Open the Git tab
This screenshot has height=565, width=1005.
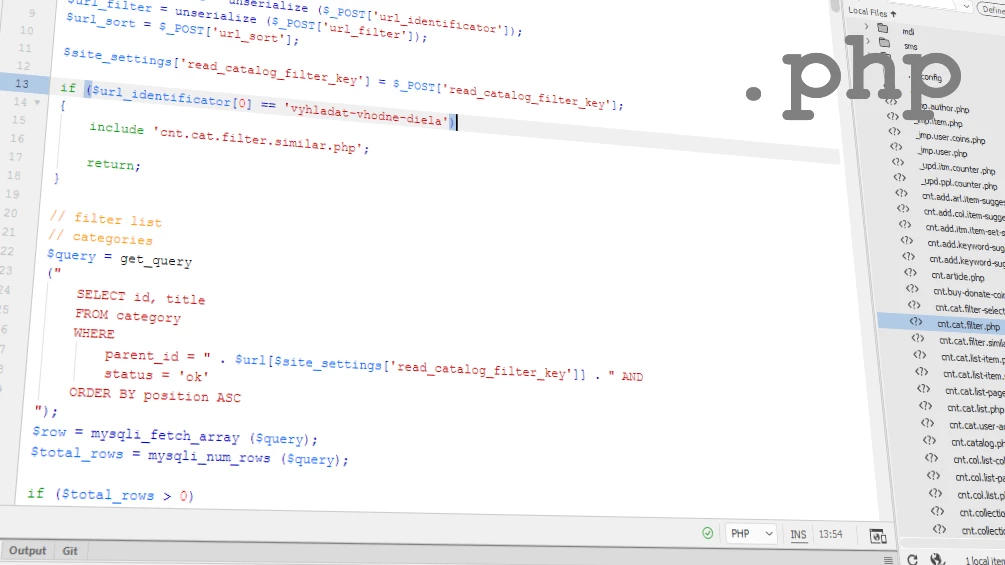(x=70, y=551)
